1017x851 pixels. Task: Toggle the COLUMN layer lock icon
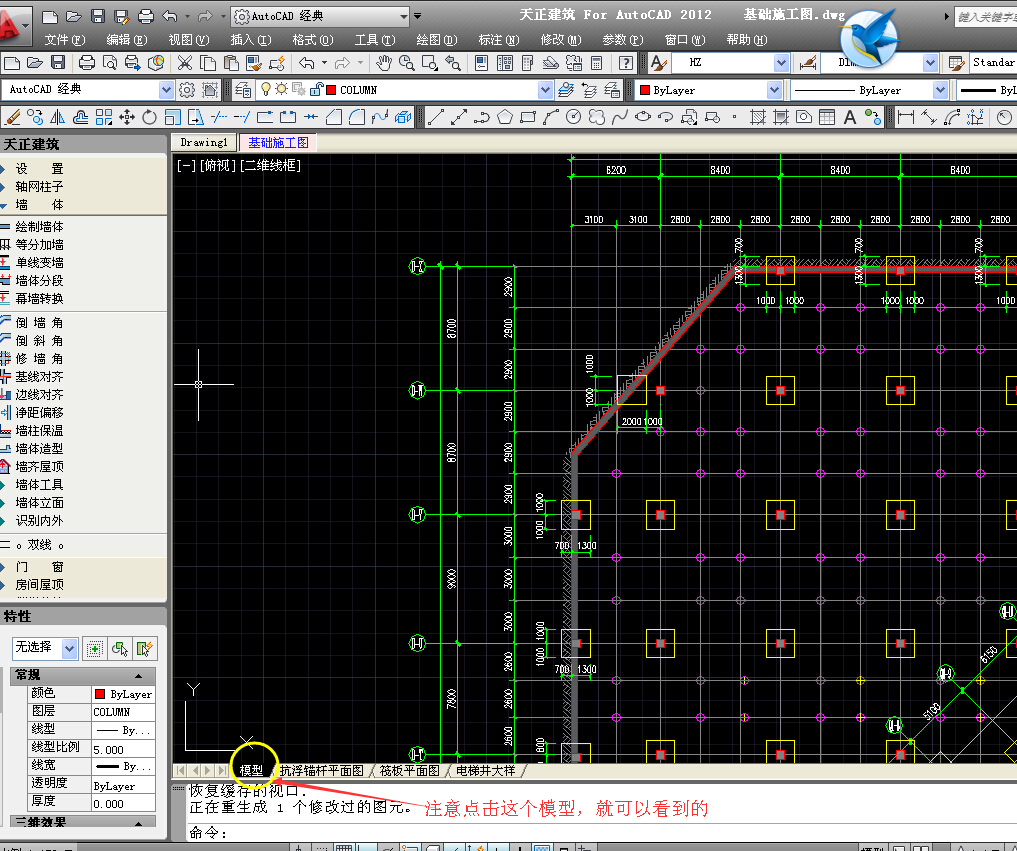click(x=316, y=89)
